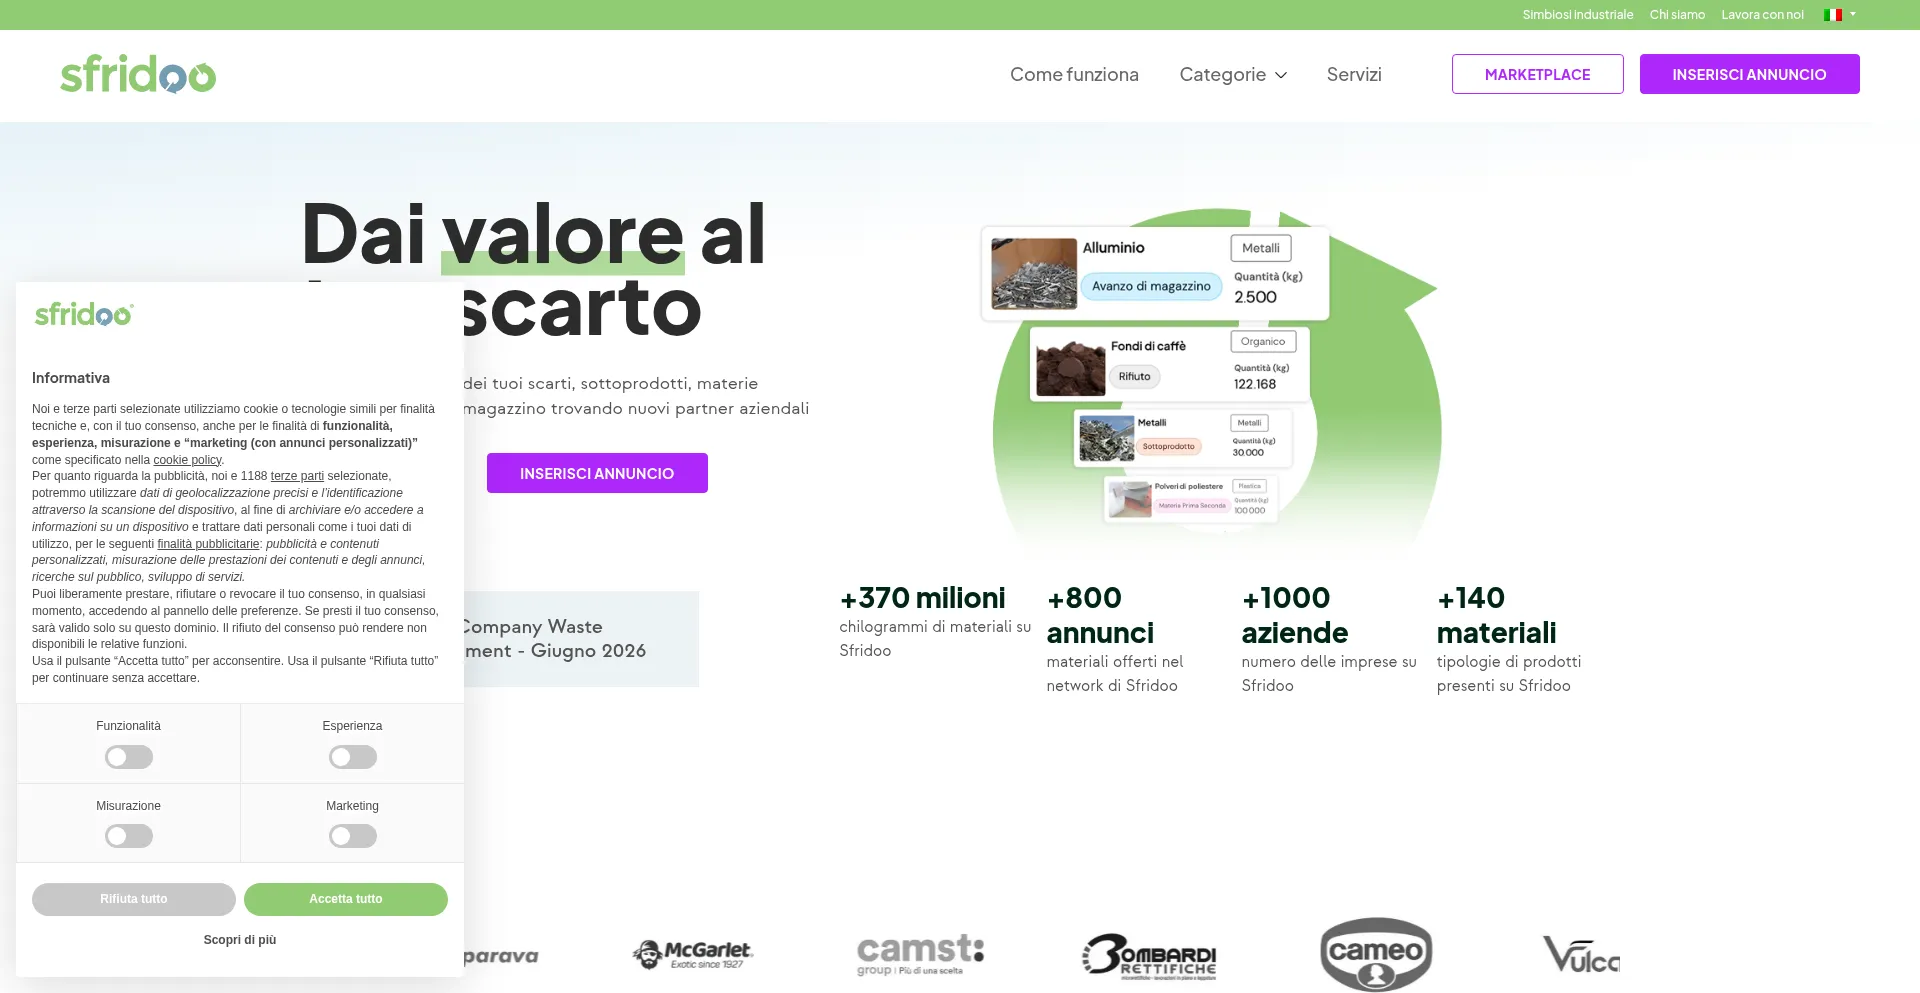Click the Rifiuto badge

(x=1134, y=377)
